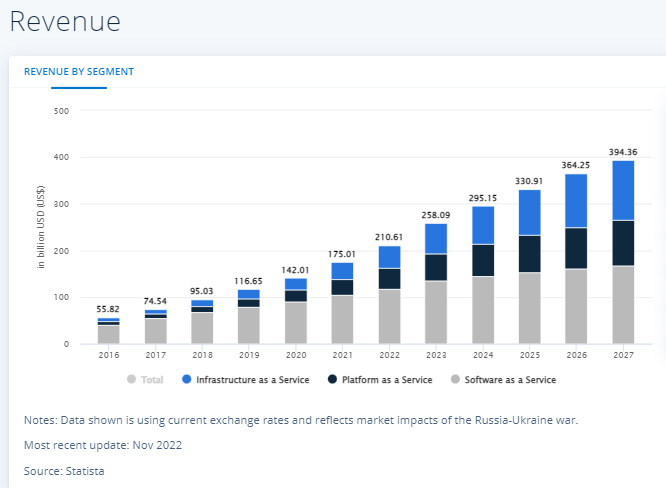This screenshot has width=666, height=488.
Task: Click the 116.65 total value label
Action: pos(248,281)
